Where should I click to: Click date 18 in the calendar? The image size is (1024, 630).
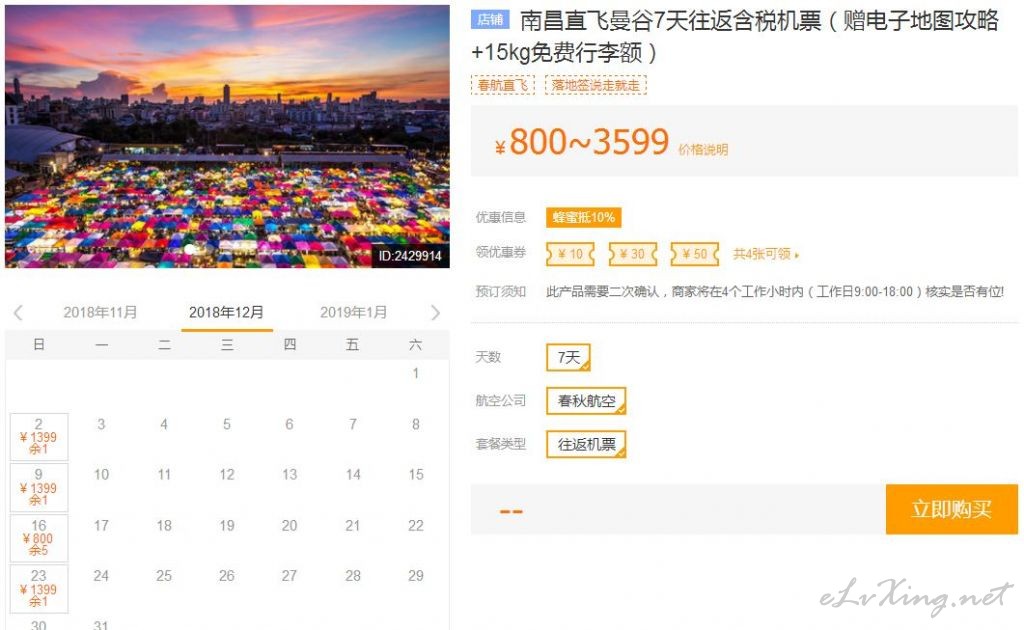(x=164, y=526)
